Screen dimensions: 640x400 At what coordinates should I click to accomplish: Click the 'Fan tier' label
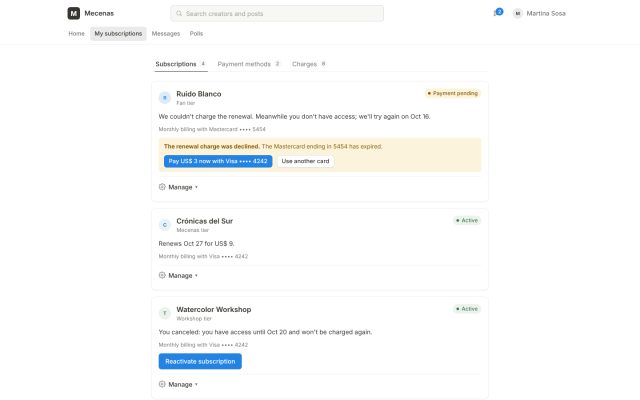coord(185,103)
